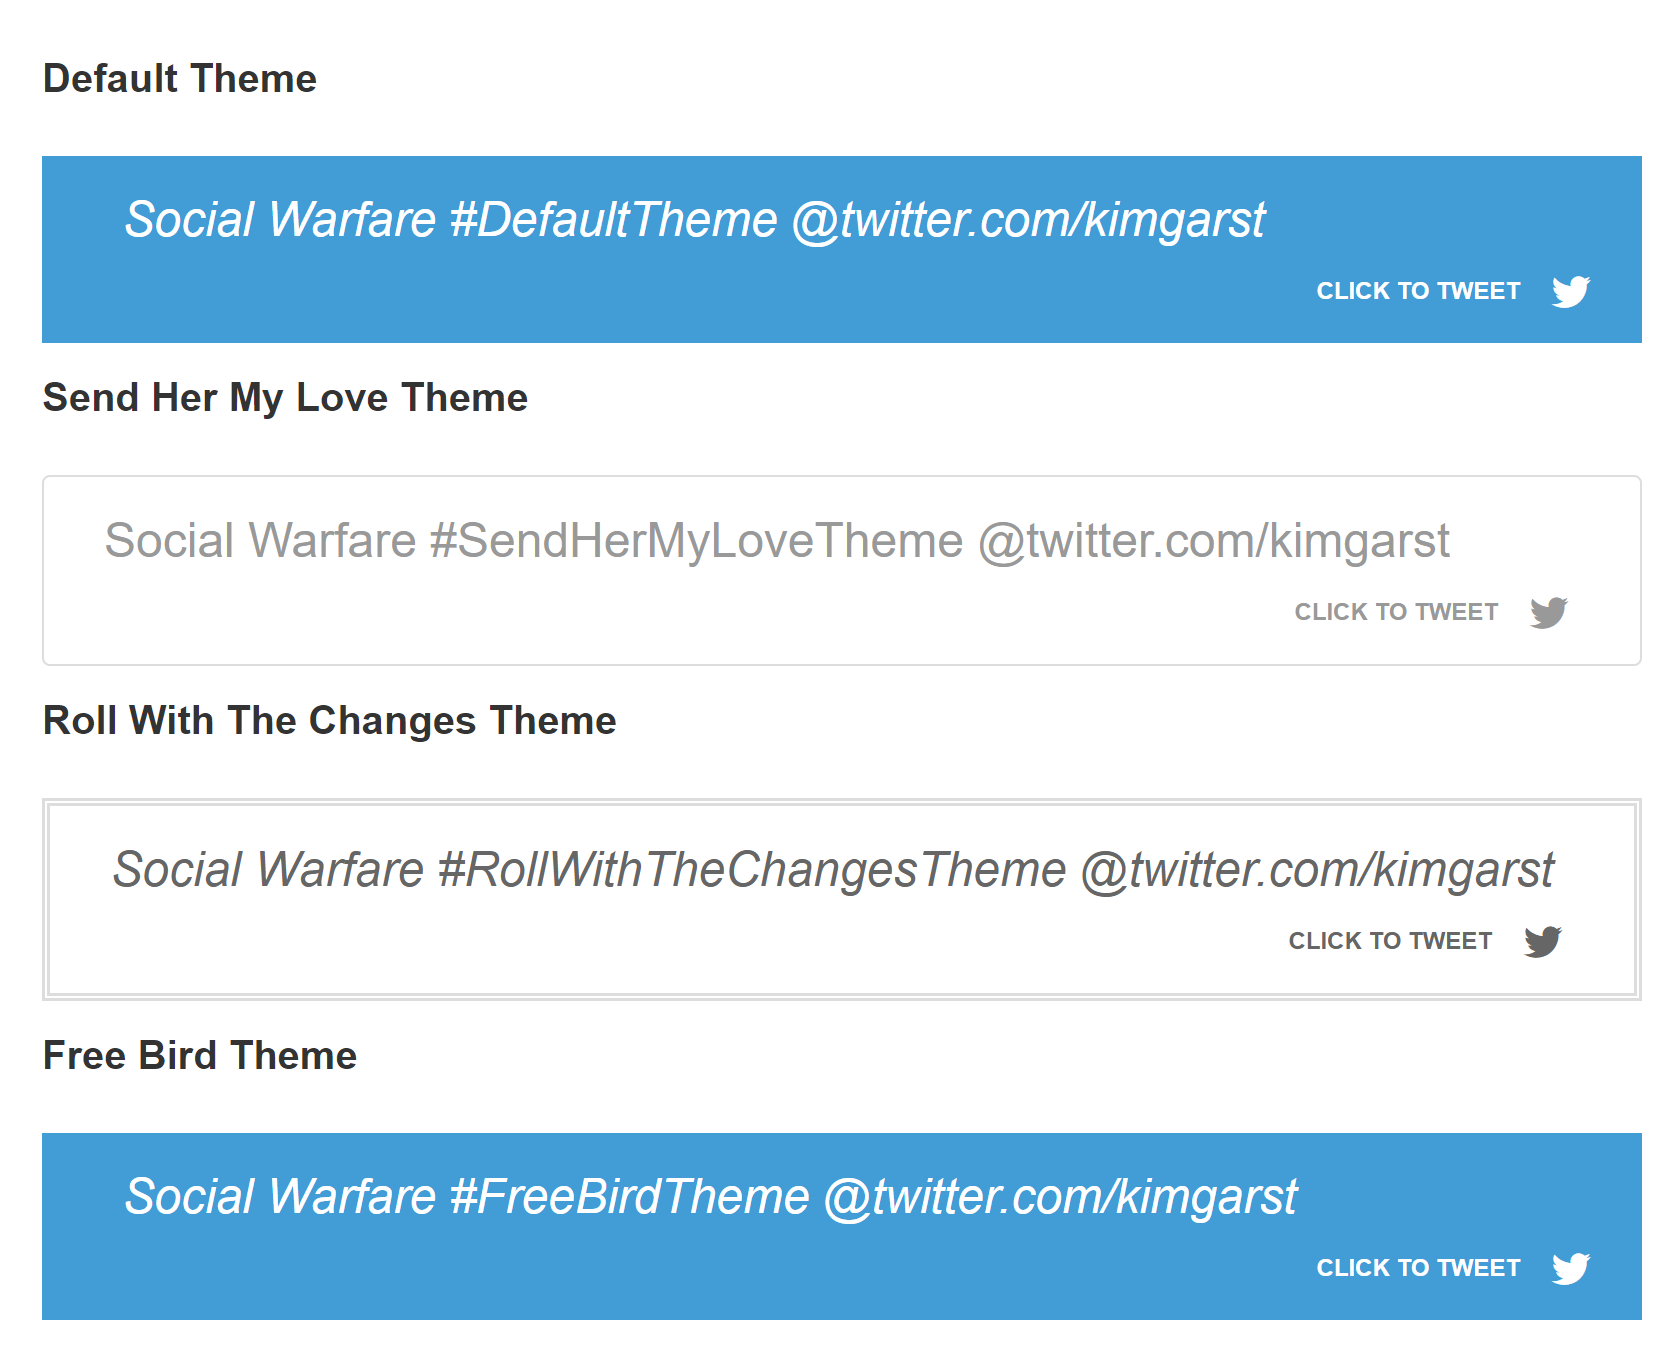Click the Twitter bird icon in Send Her My Love box

[1548, 612]
